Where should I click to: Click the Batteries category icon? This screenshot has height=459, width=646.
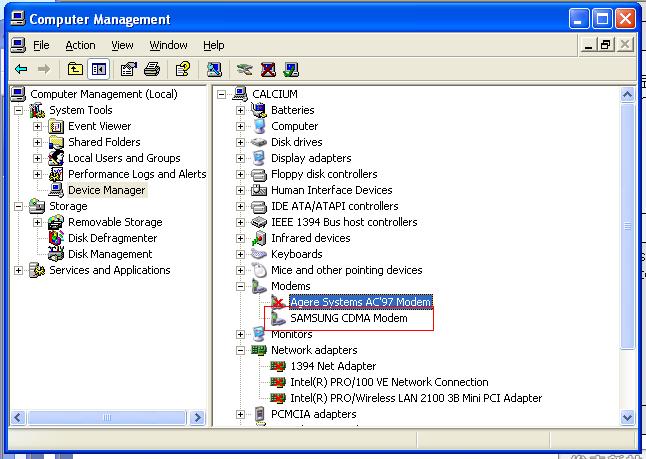tap(259, 110)
